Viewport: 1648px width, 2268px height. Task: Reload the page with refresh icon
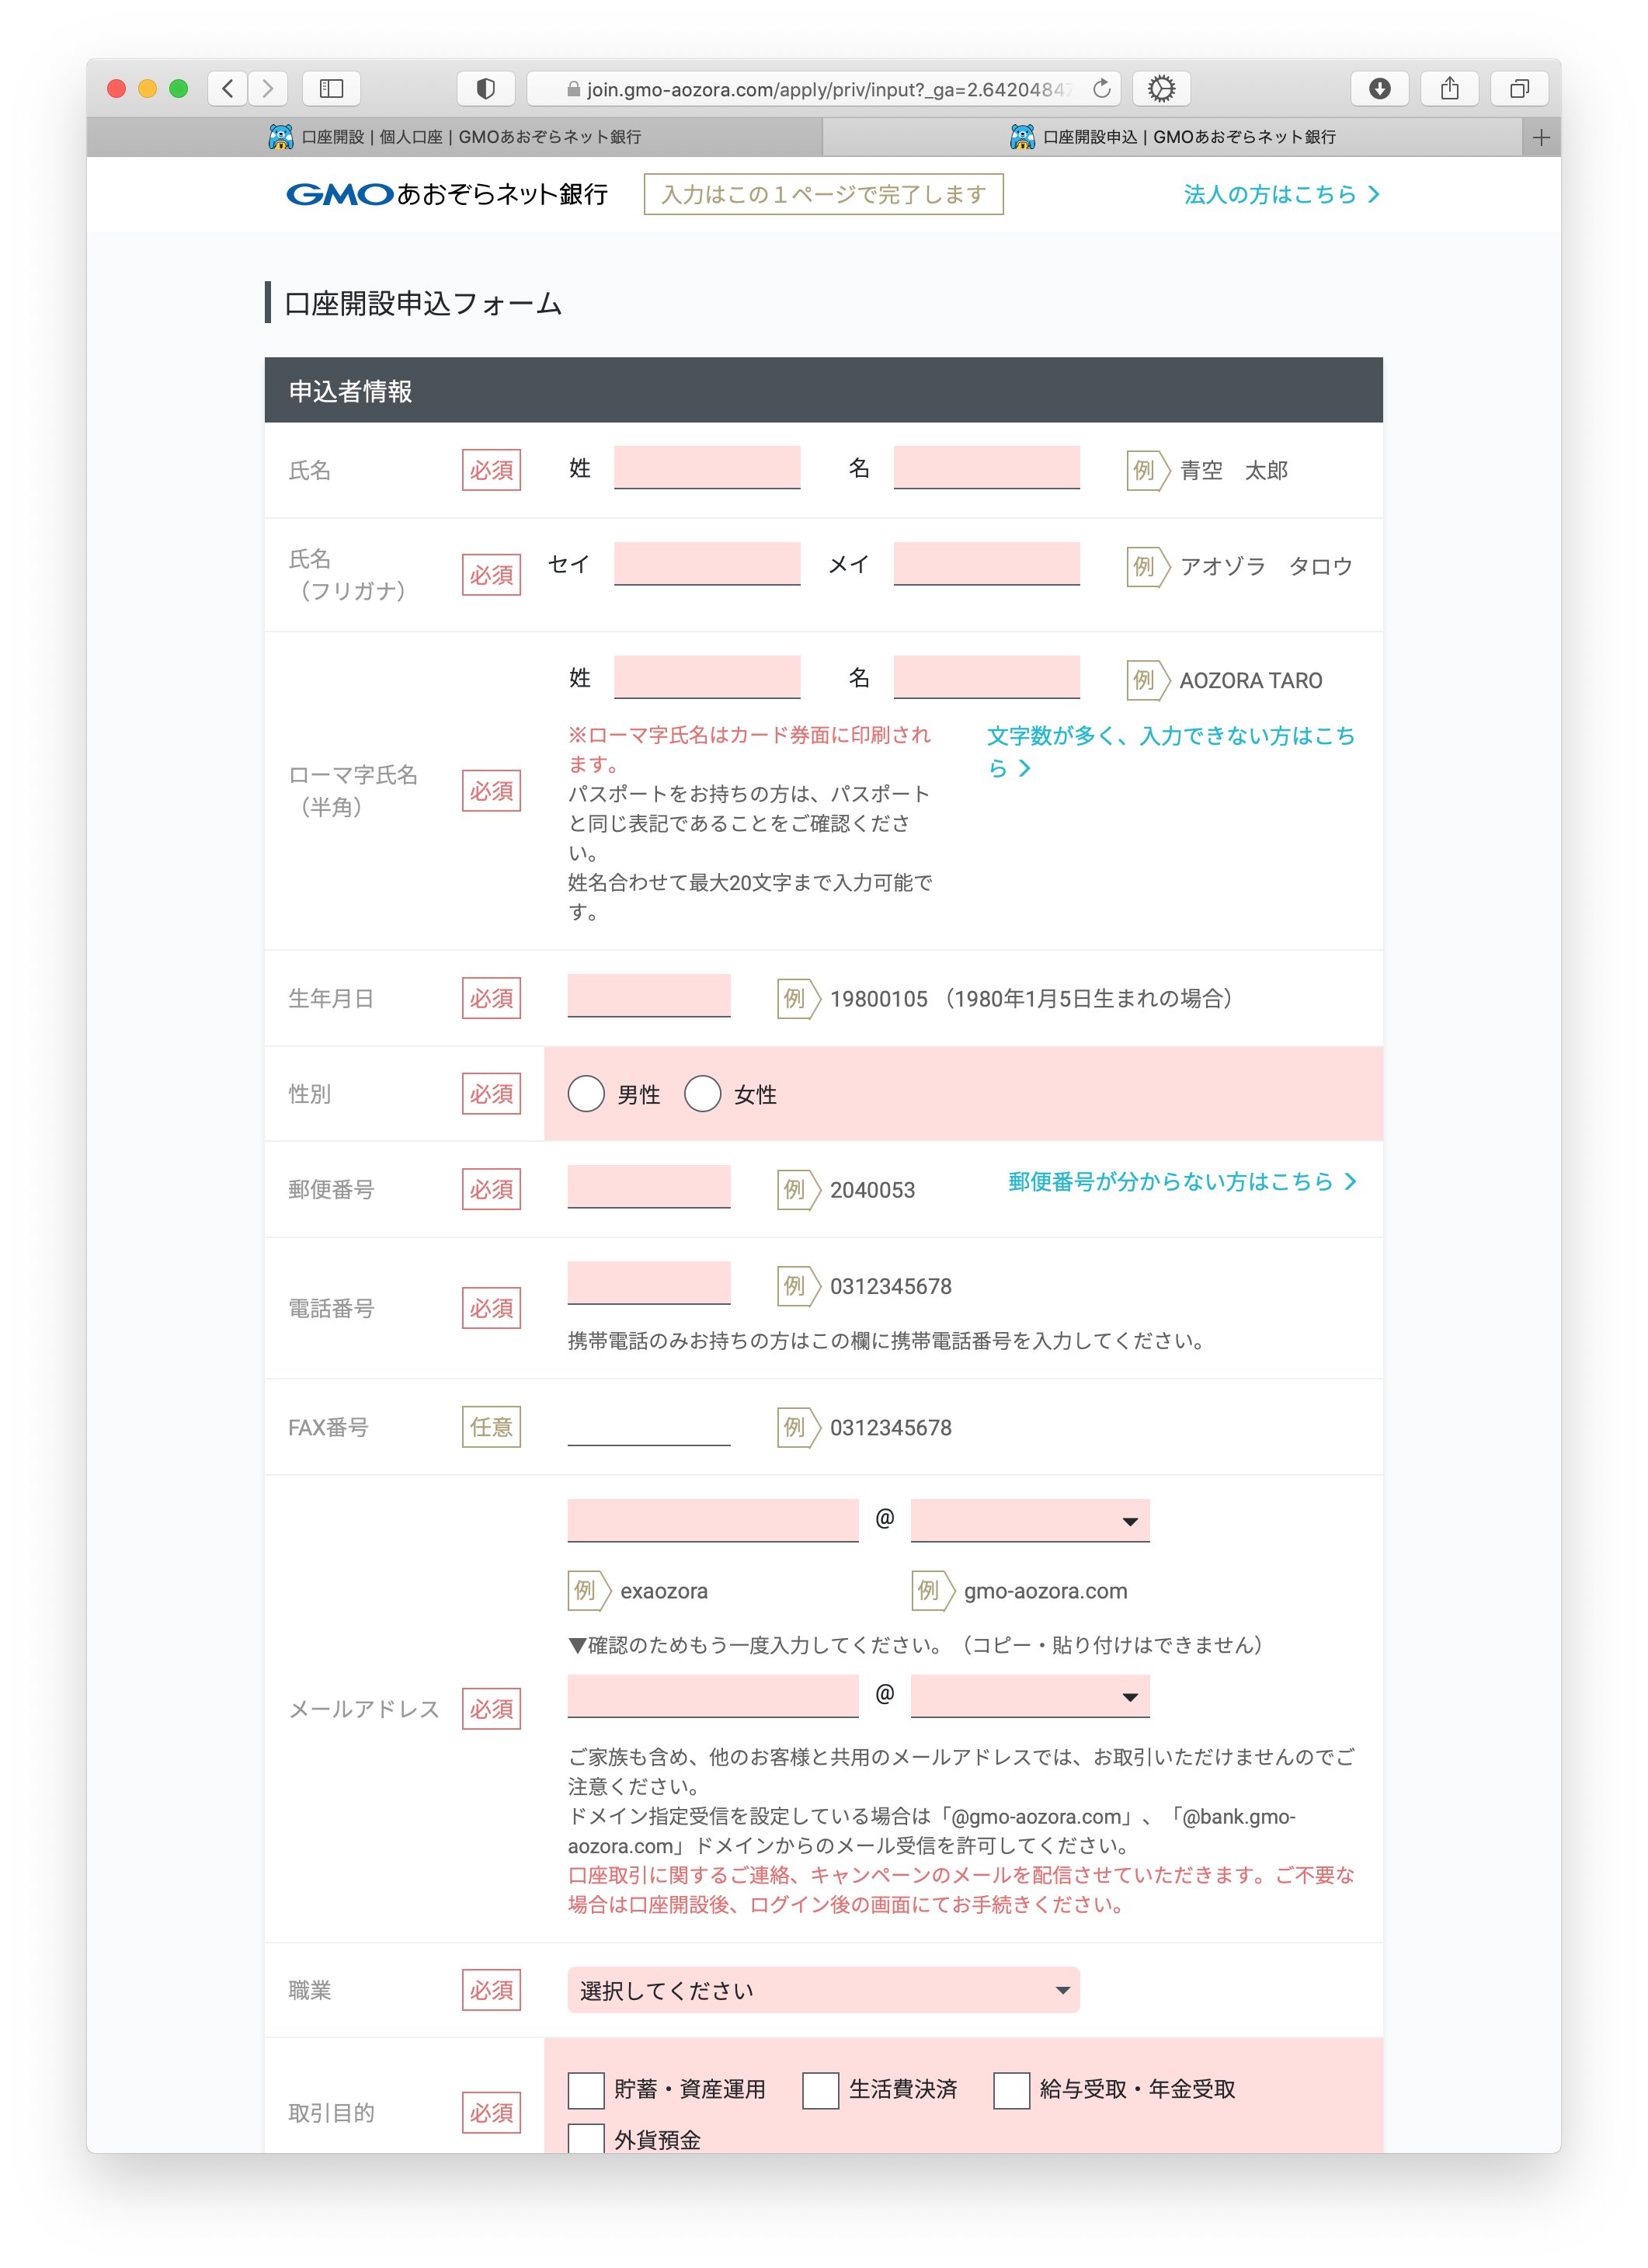coord(1101,88)
